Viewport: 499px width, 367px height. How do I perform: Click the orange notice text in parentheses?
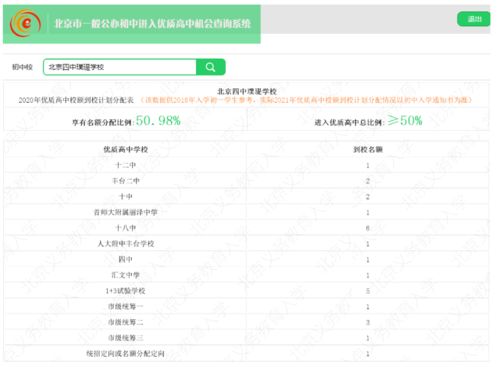[306, 100]
